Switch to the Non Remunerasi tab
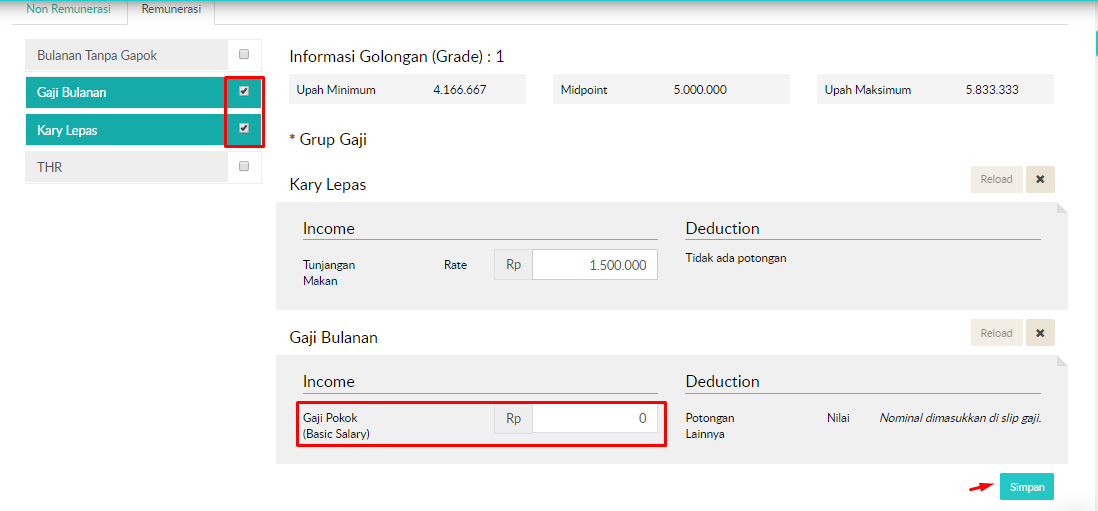This screenshot has width=1098, height=511. (64, 10)
